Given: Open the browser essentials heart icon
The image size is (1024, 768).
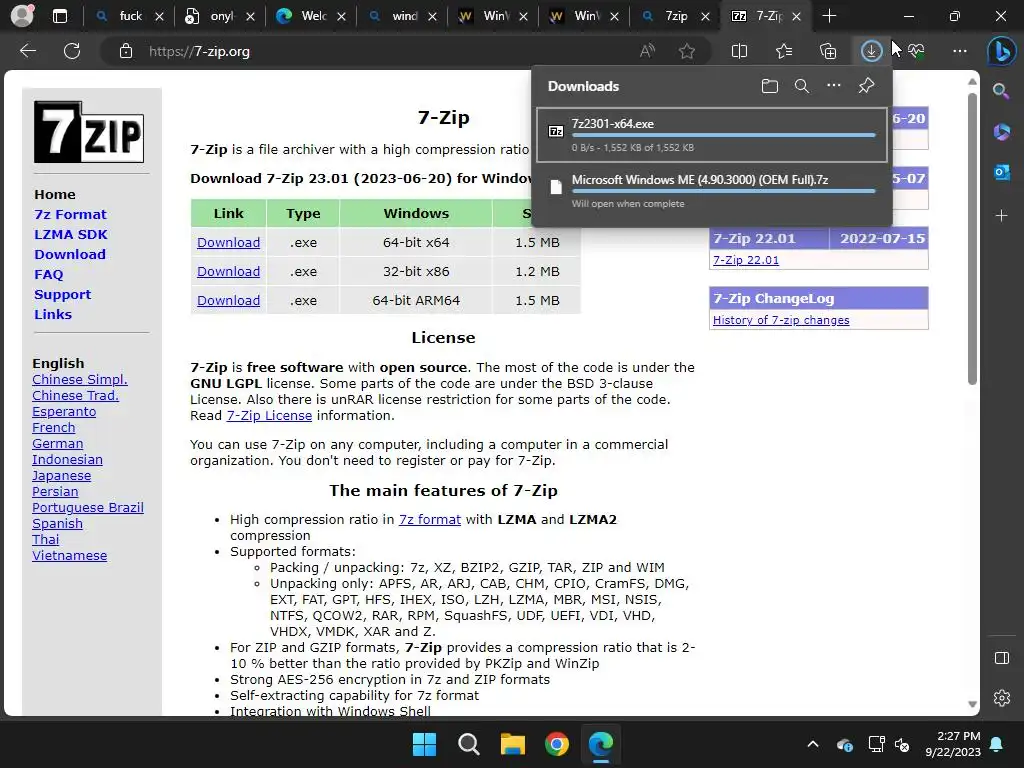Looking at the screenshot, I should 916,51.
